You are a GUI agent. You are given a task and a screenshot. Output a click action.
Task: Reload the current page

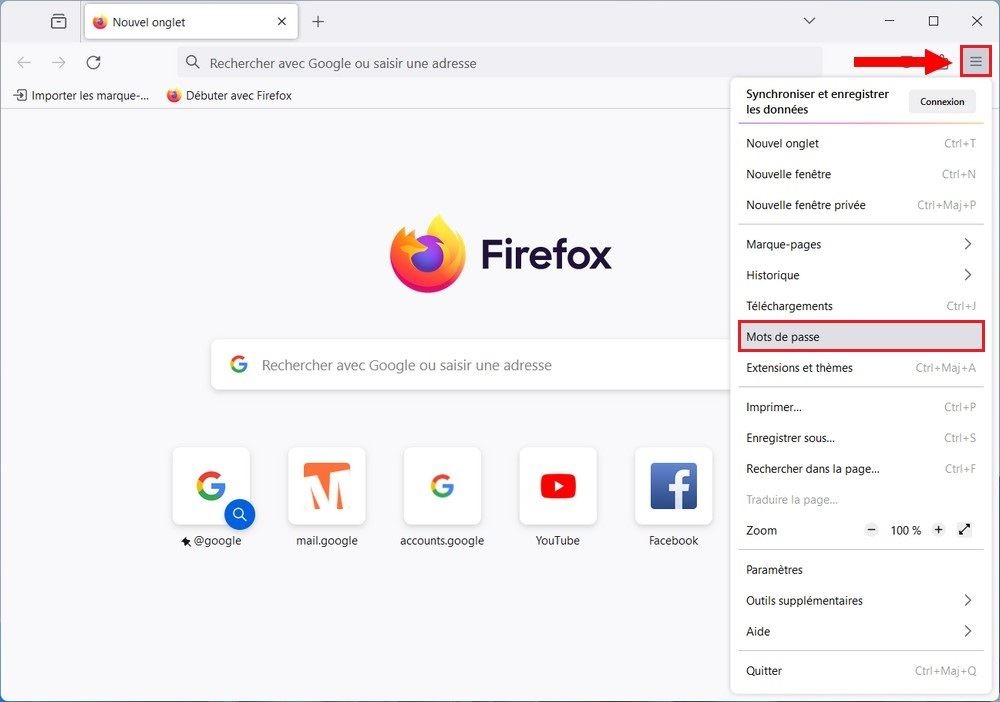[93, 62]
